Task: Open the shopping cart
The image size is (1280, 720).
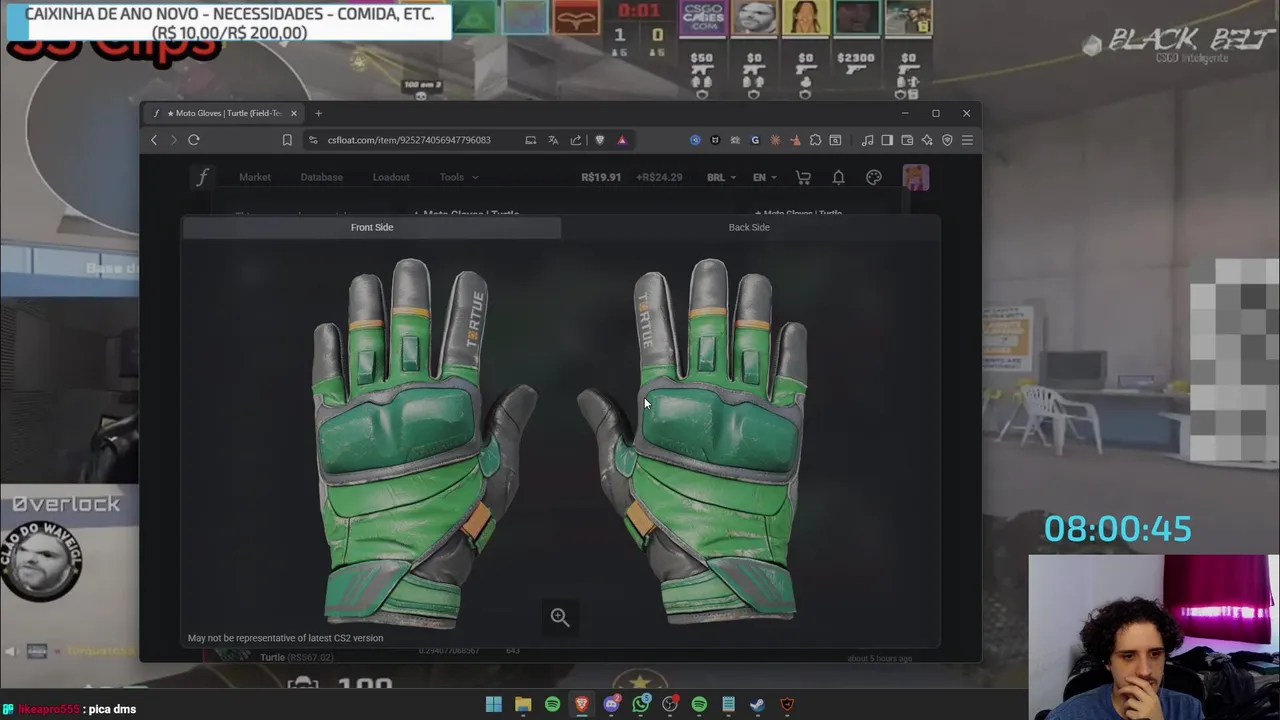Action: point(803,177)
